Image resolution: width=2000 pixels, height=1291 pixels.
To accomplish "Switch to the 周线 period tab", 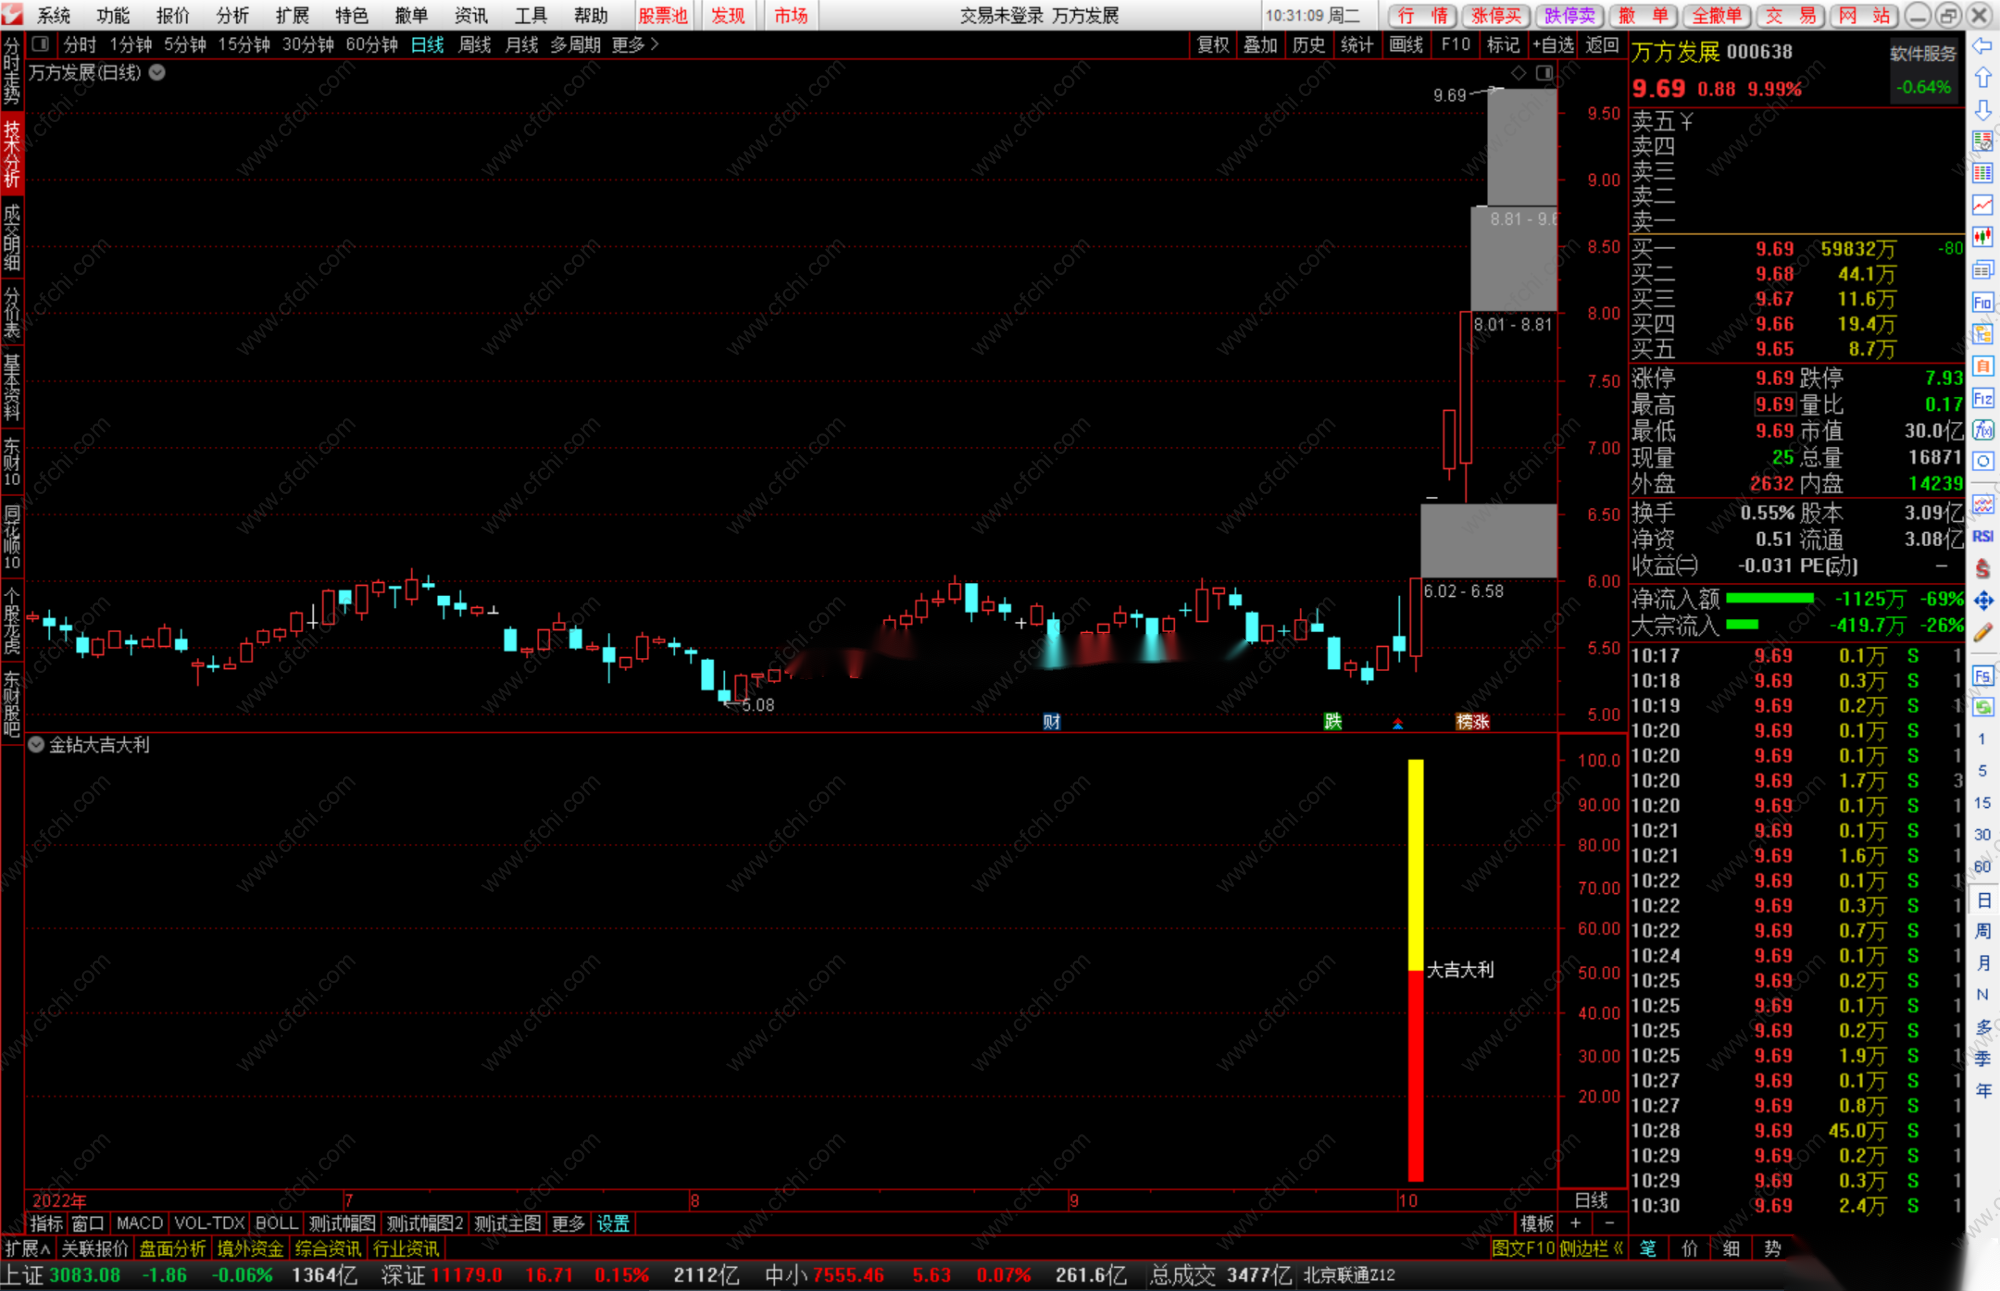I will (x=474, y=45).
